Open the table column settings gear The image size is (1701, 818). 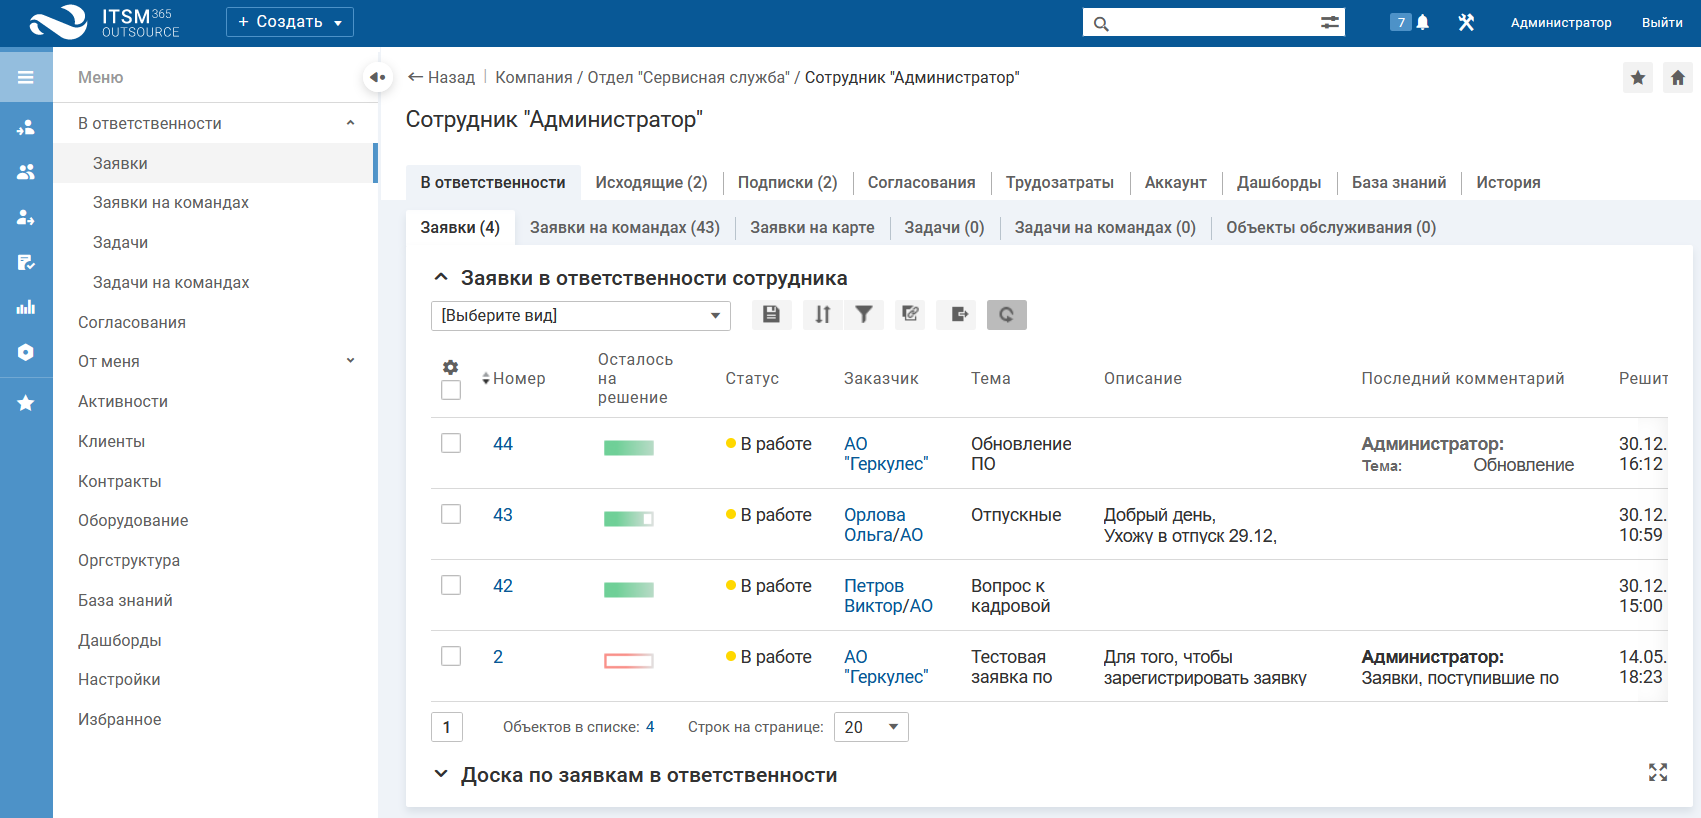pos(451,367)
